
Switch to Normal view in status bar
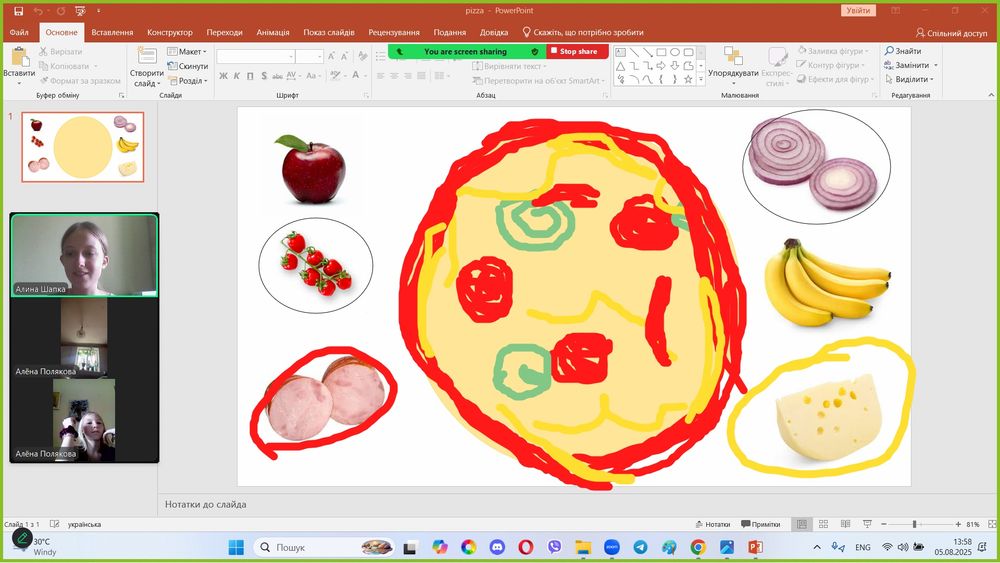pos(802,524)
